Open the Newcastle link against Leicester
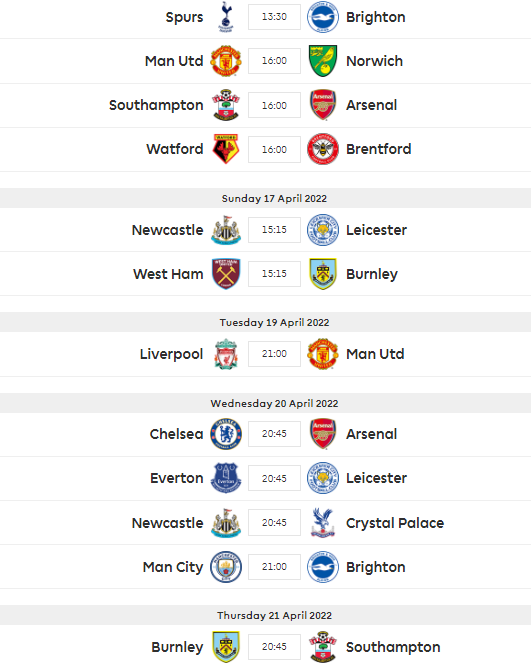The width and height of the screenshot is (531, 667). click(168, 230)
